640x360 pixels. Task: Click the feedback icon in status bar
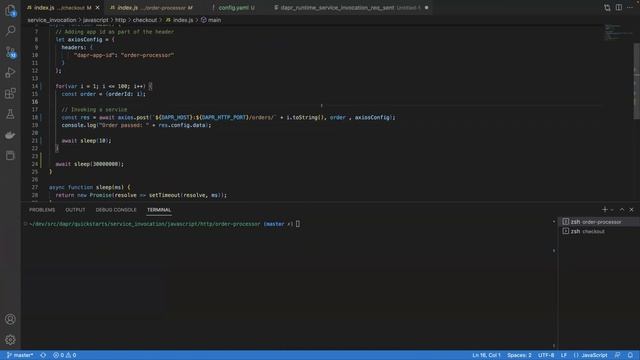618,355
